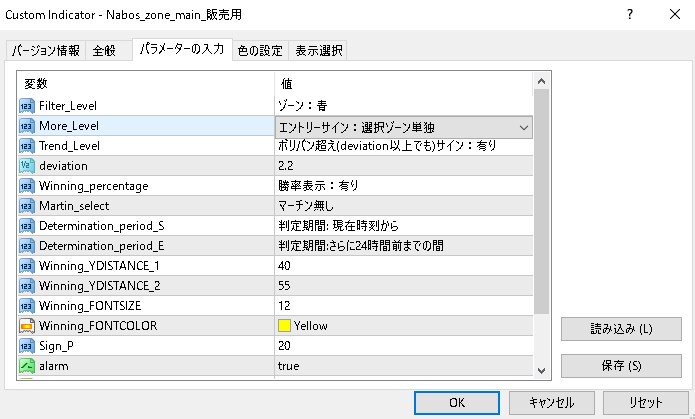
Task: Click the 保存 (S) button
Action: click(x=621, y=366)
